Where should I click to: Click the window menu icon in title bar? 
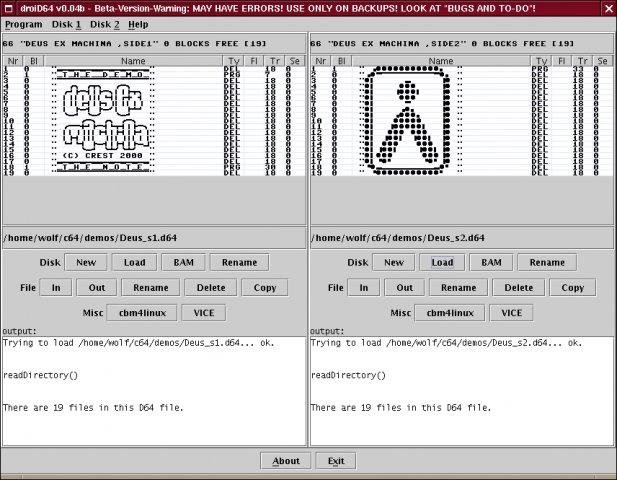click(8, 8)
